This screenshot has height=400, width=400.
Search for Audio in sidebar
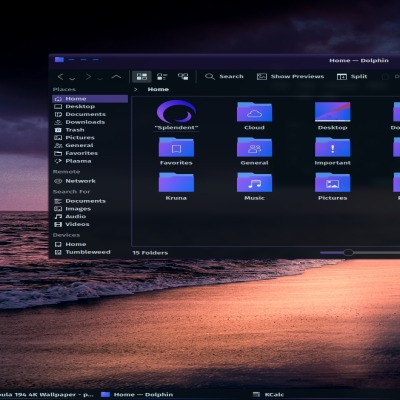90,216
